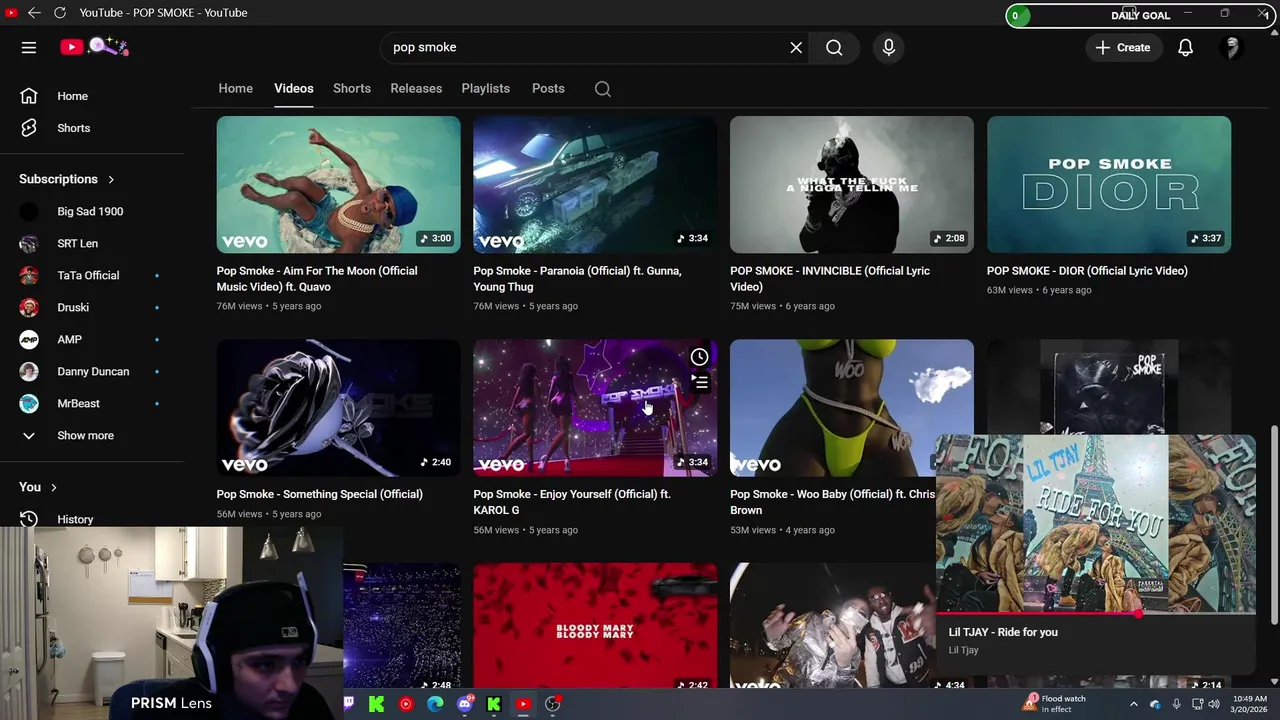Select the Videos channel tab

coord(294,88)
